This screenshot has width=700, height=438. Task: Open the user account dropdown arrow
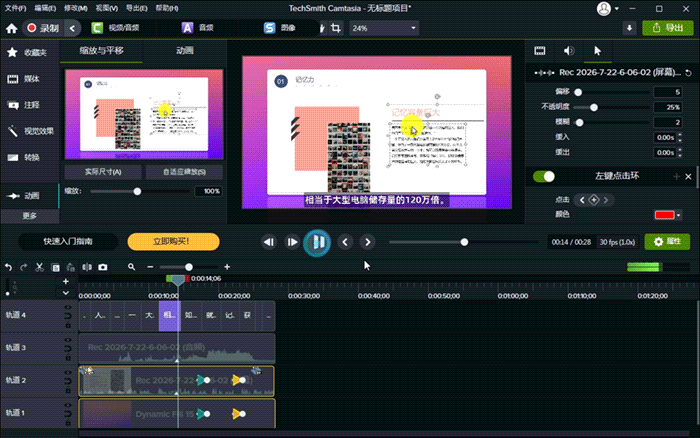point(617,8)
